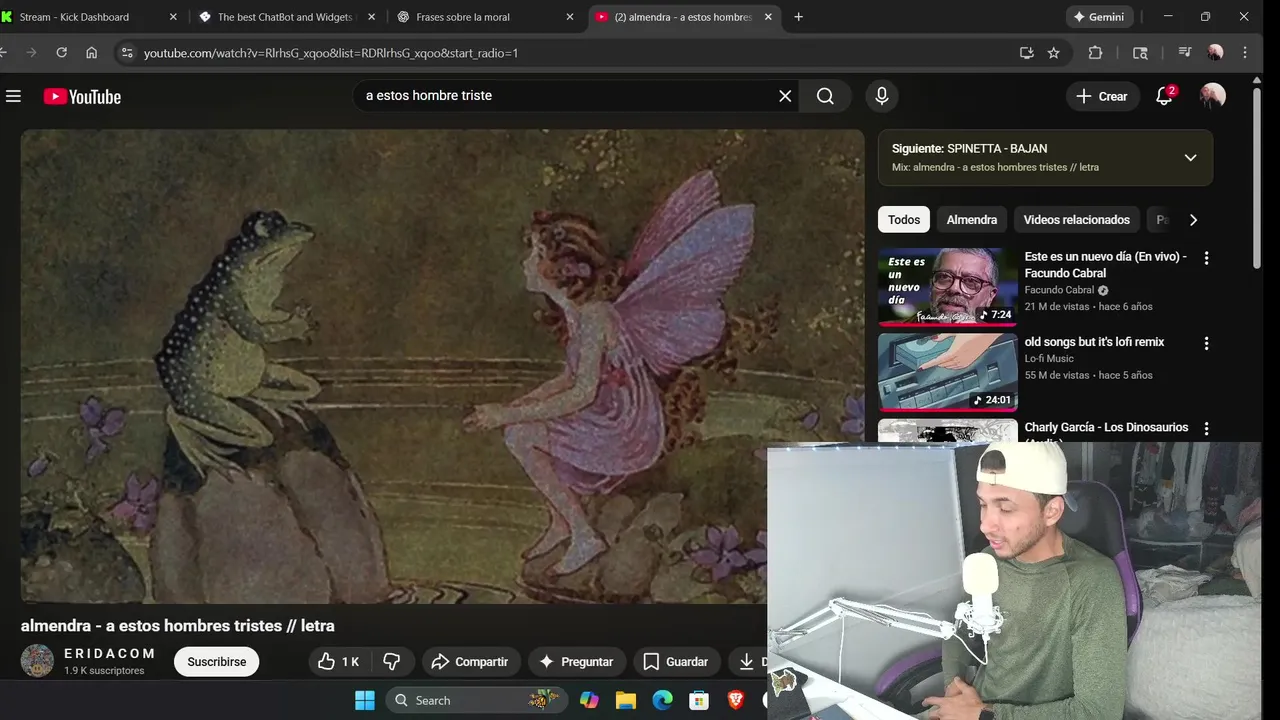Select the Almendra filter chip
This screenshot has width=1280, height=720.
click(x=972, y=220)
